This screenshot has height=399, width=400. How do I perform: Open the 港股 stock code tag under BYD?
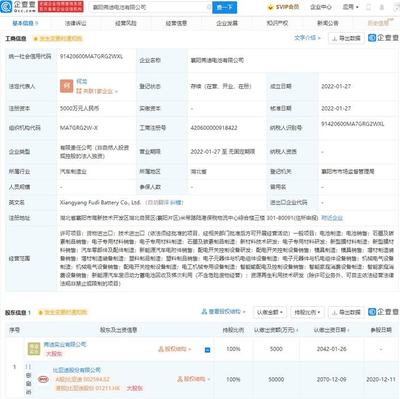(x=87, y=388)
